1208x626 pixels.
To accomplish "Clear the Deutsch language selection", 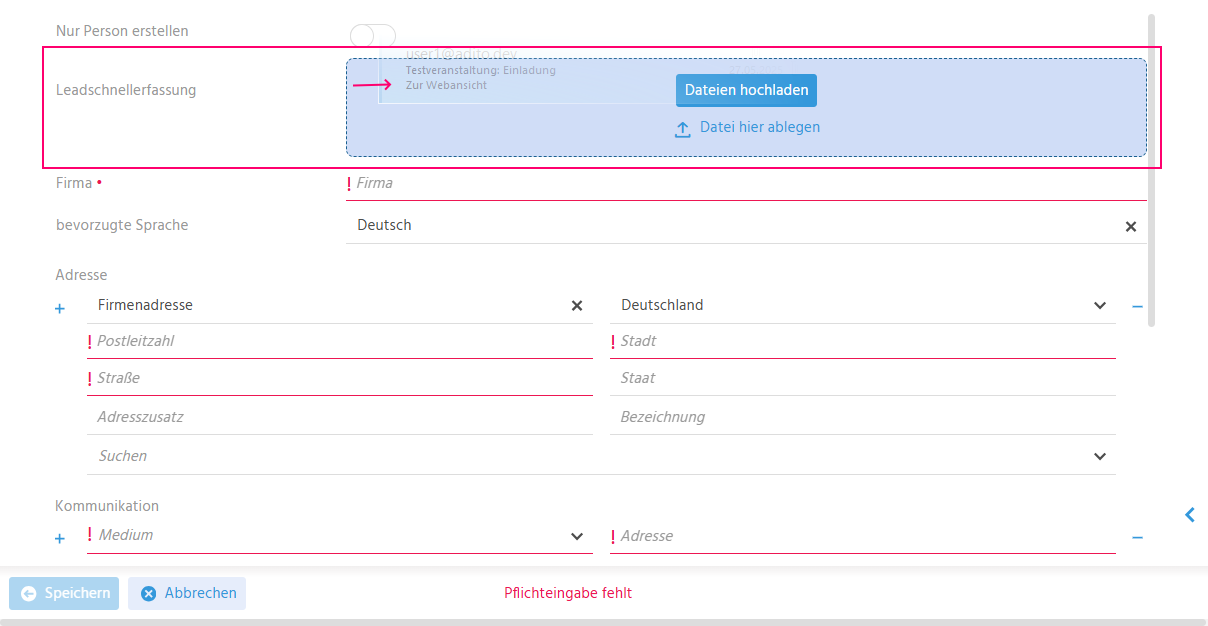I will pos(1131,226).
